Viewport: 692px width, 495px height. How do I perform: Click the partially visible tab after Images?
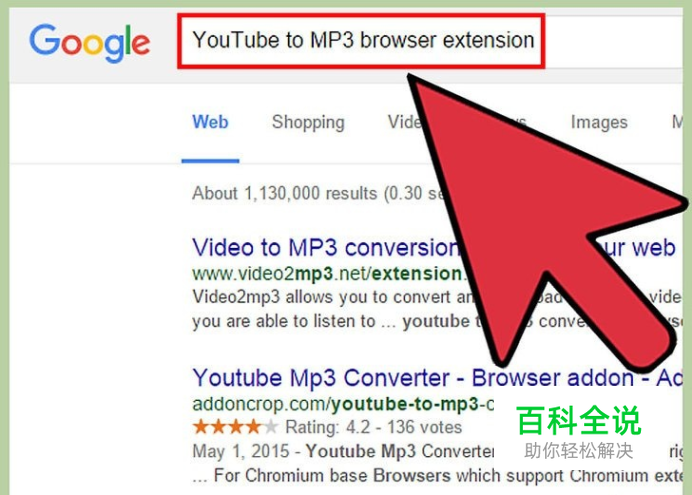tap(677, 122)
